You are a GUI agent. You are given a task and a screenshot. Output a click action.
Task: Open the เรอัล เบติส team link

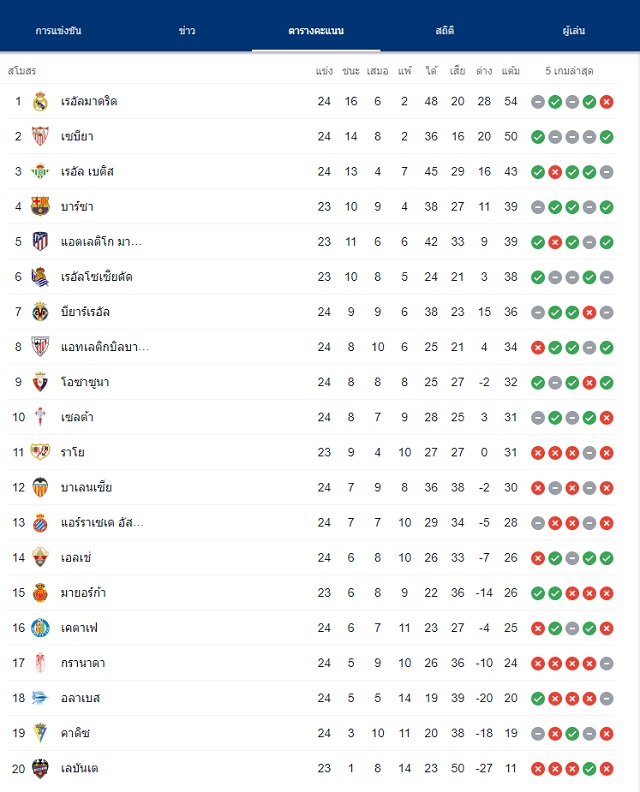click(87, 172)
